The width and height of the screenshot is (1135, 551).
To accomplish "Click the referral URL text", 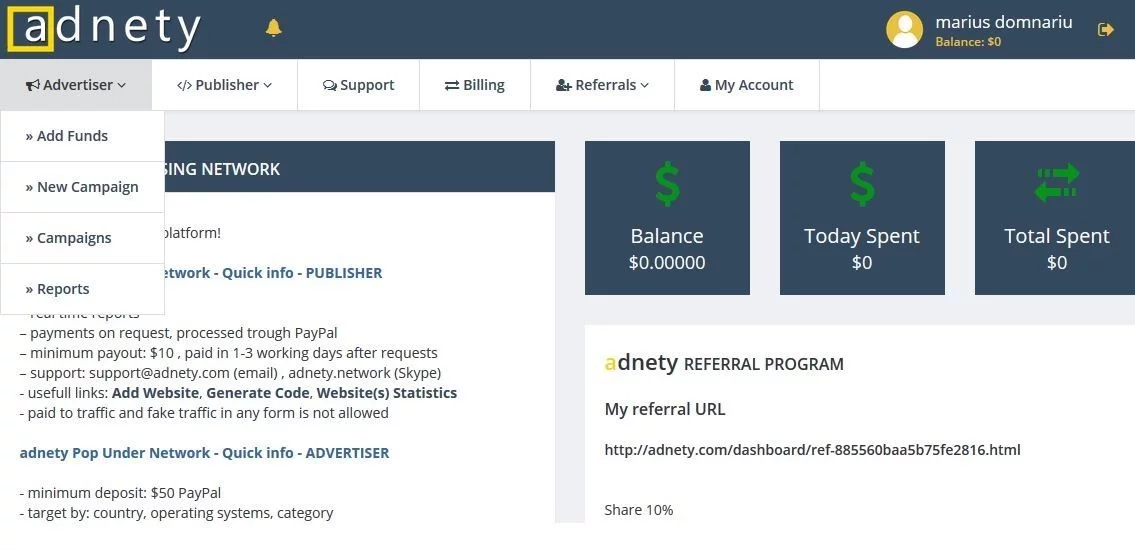I will (812, 450).
